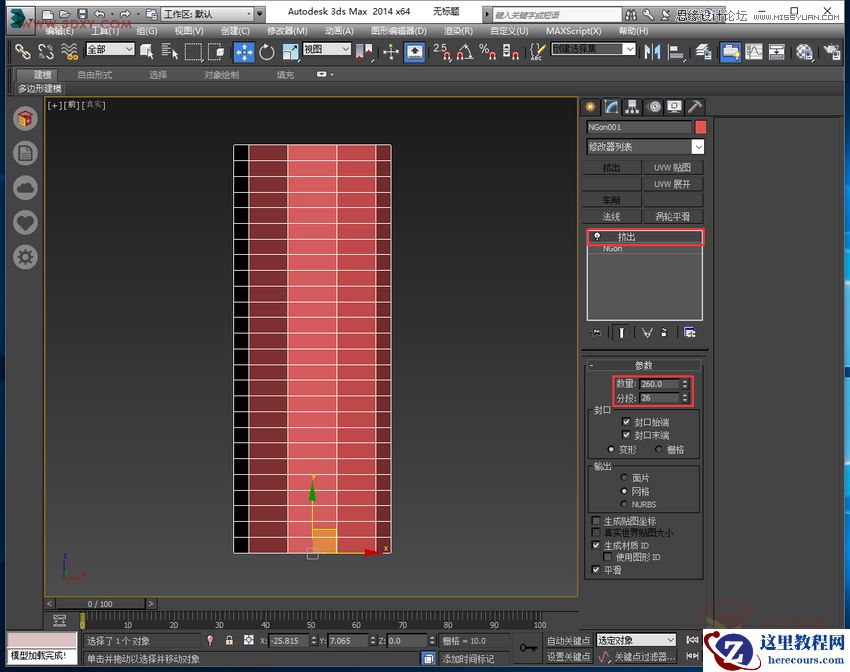Collapse the 参数 rollout
This screenshot has width=850, height=672.
643,365
